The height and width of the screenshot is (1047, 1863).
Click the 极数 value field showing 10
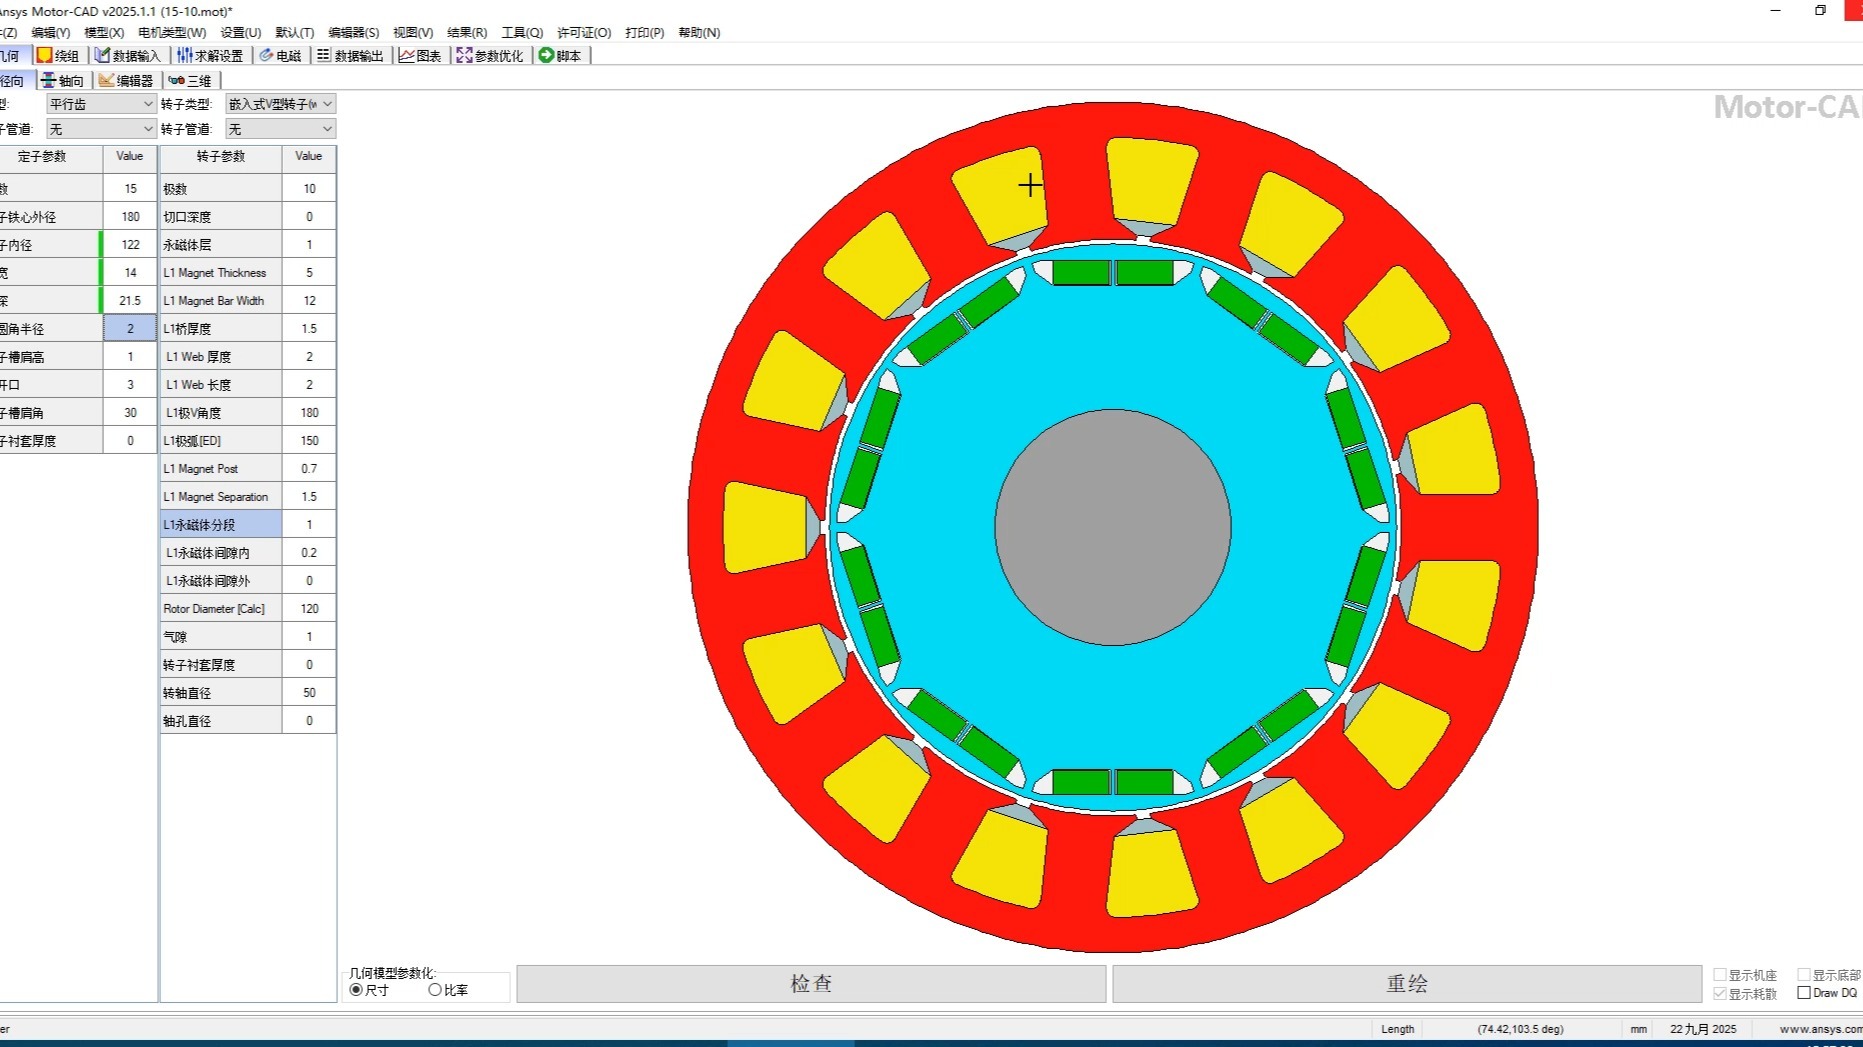pyautogui.click(x=309, y=189)
